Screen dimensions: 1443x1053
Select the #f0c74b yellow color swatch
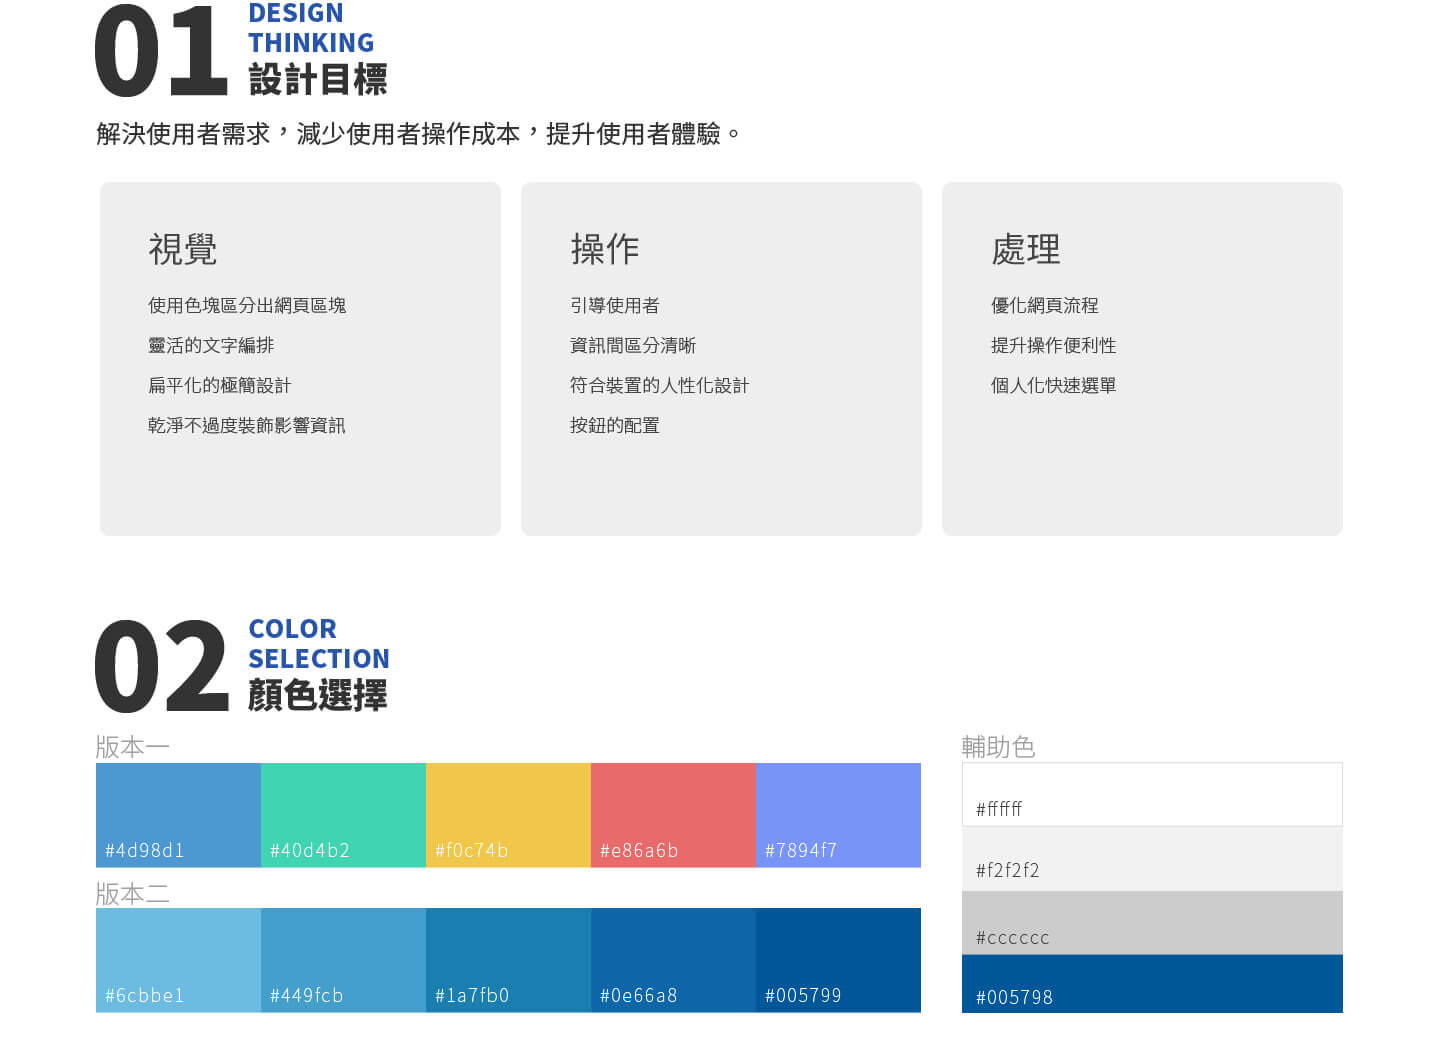[507, 815]
